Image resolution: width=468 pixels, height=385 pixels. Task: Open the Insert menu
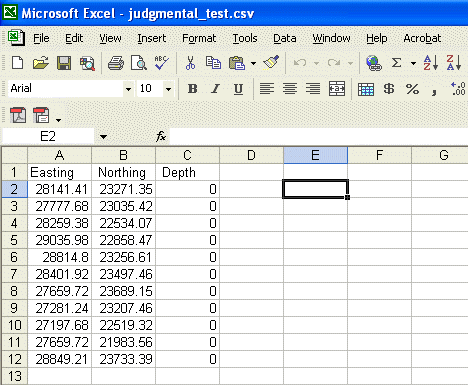(x=152, y=38)
